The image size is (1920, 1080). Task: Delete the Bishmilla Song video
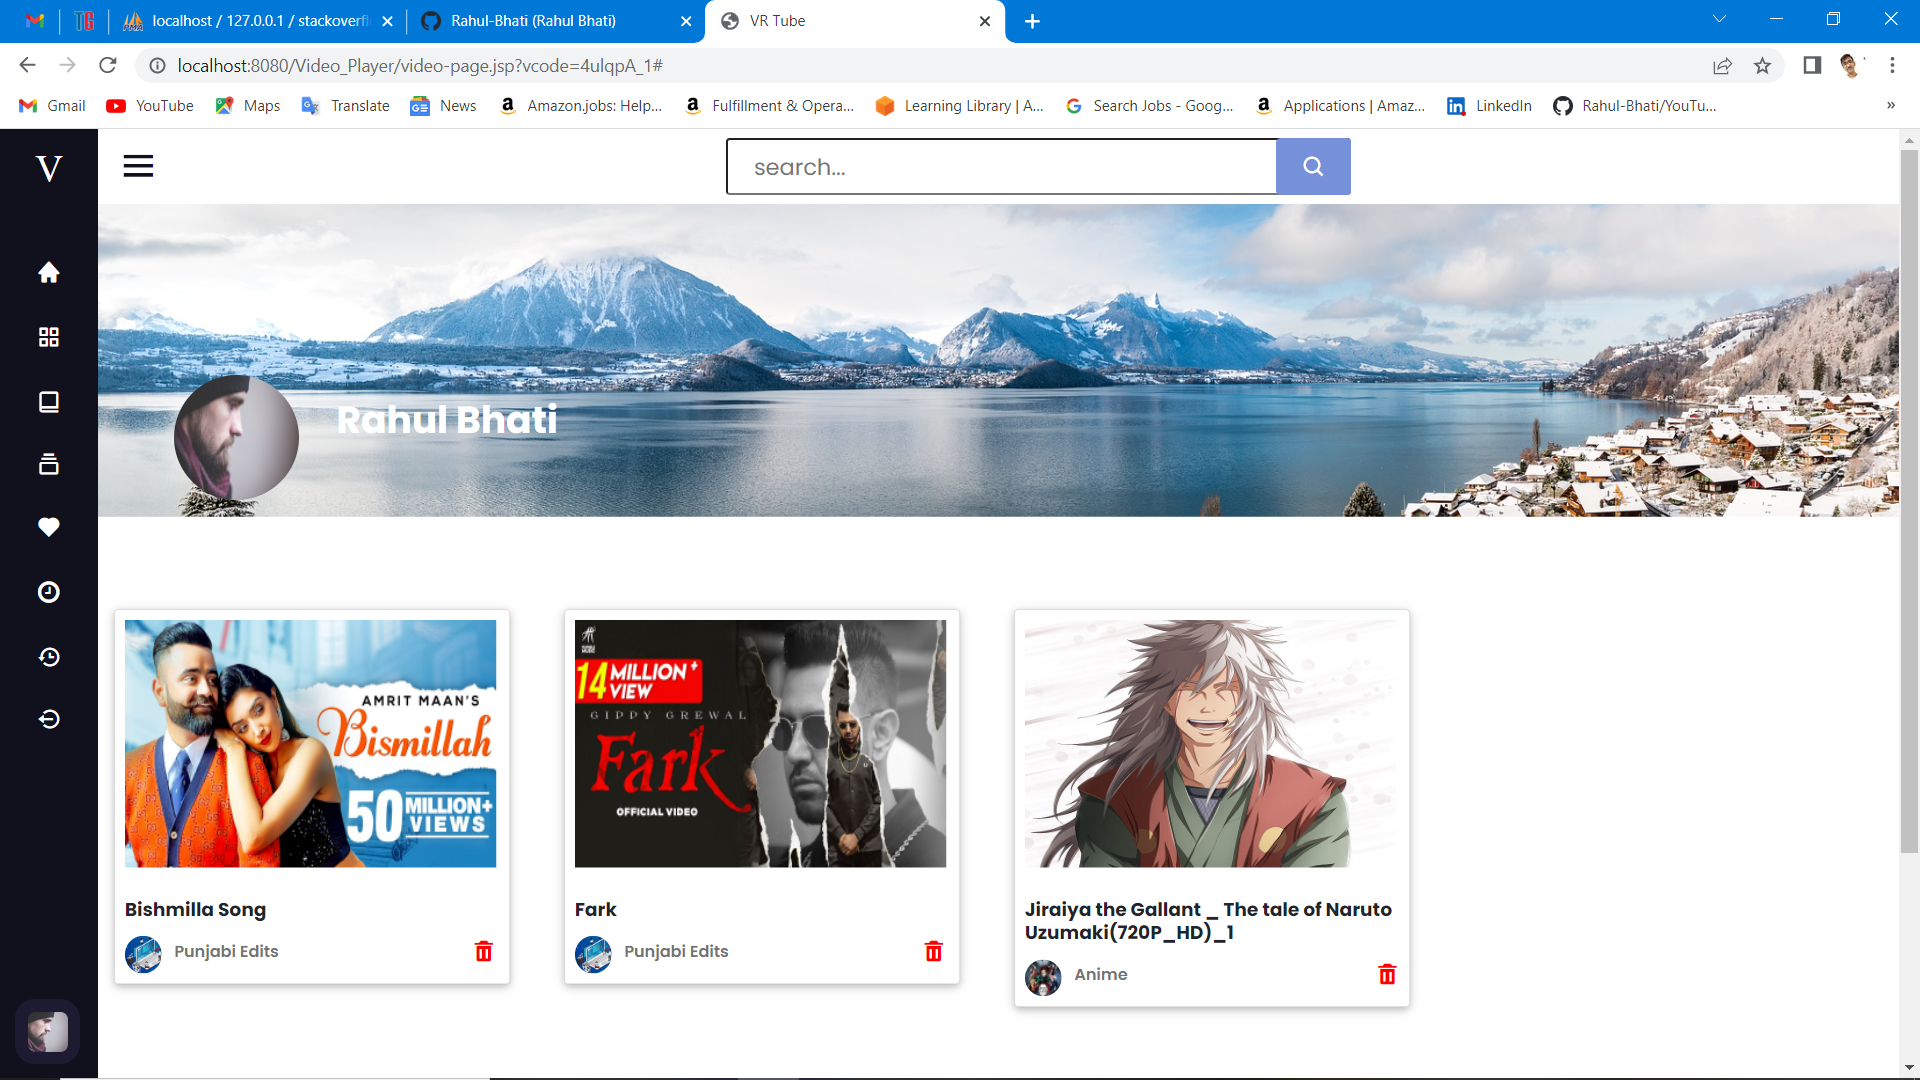(x=483, y=951)
